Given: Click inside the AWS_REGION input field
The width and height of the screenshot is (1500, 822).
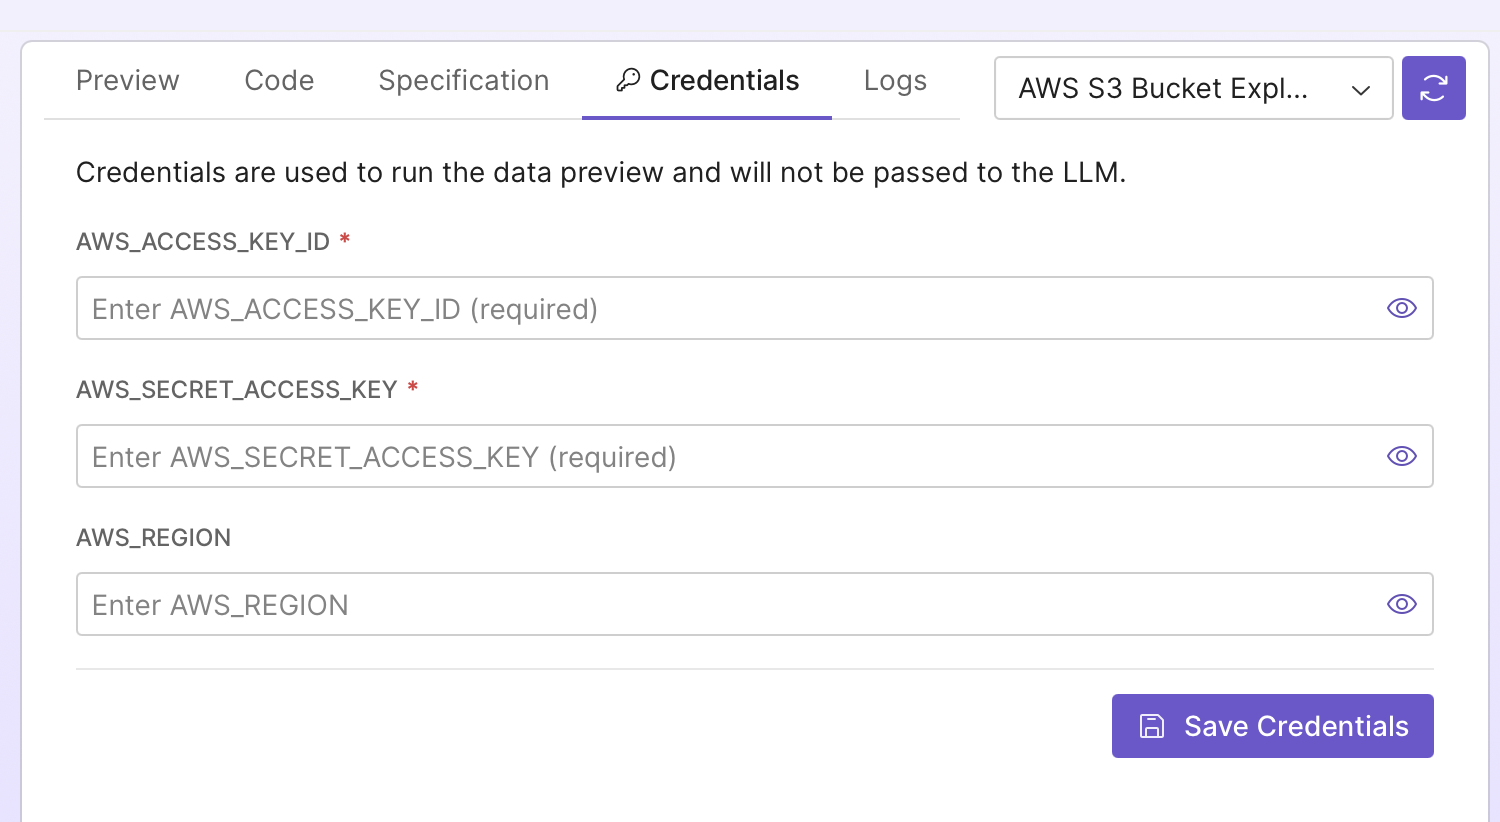Looking at the screenshot, I should (x=600, y=604).
